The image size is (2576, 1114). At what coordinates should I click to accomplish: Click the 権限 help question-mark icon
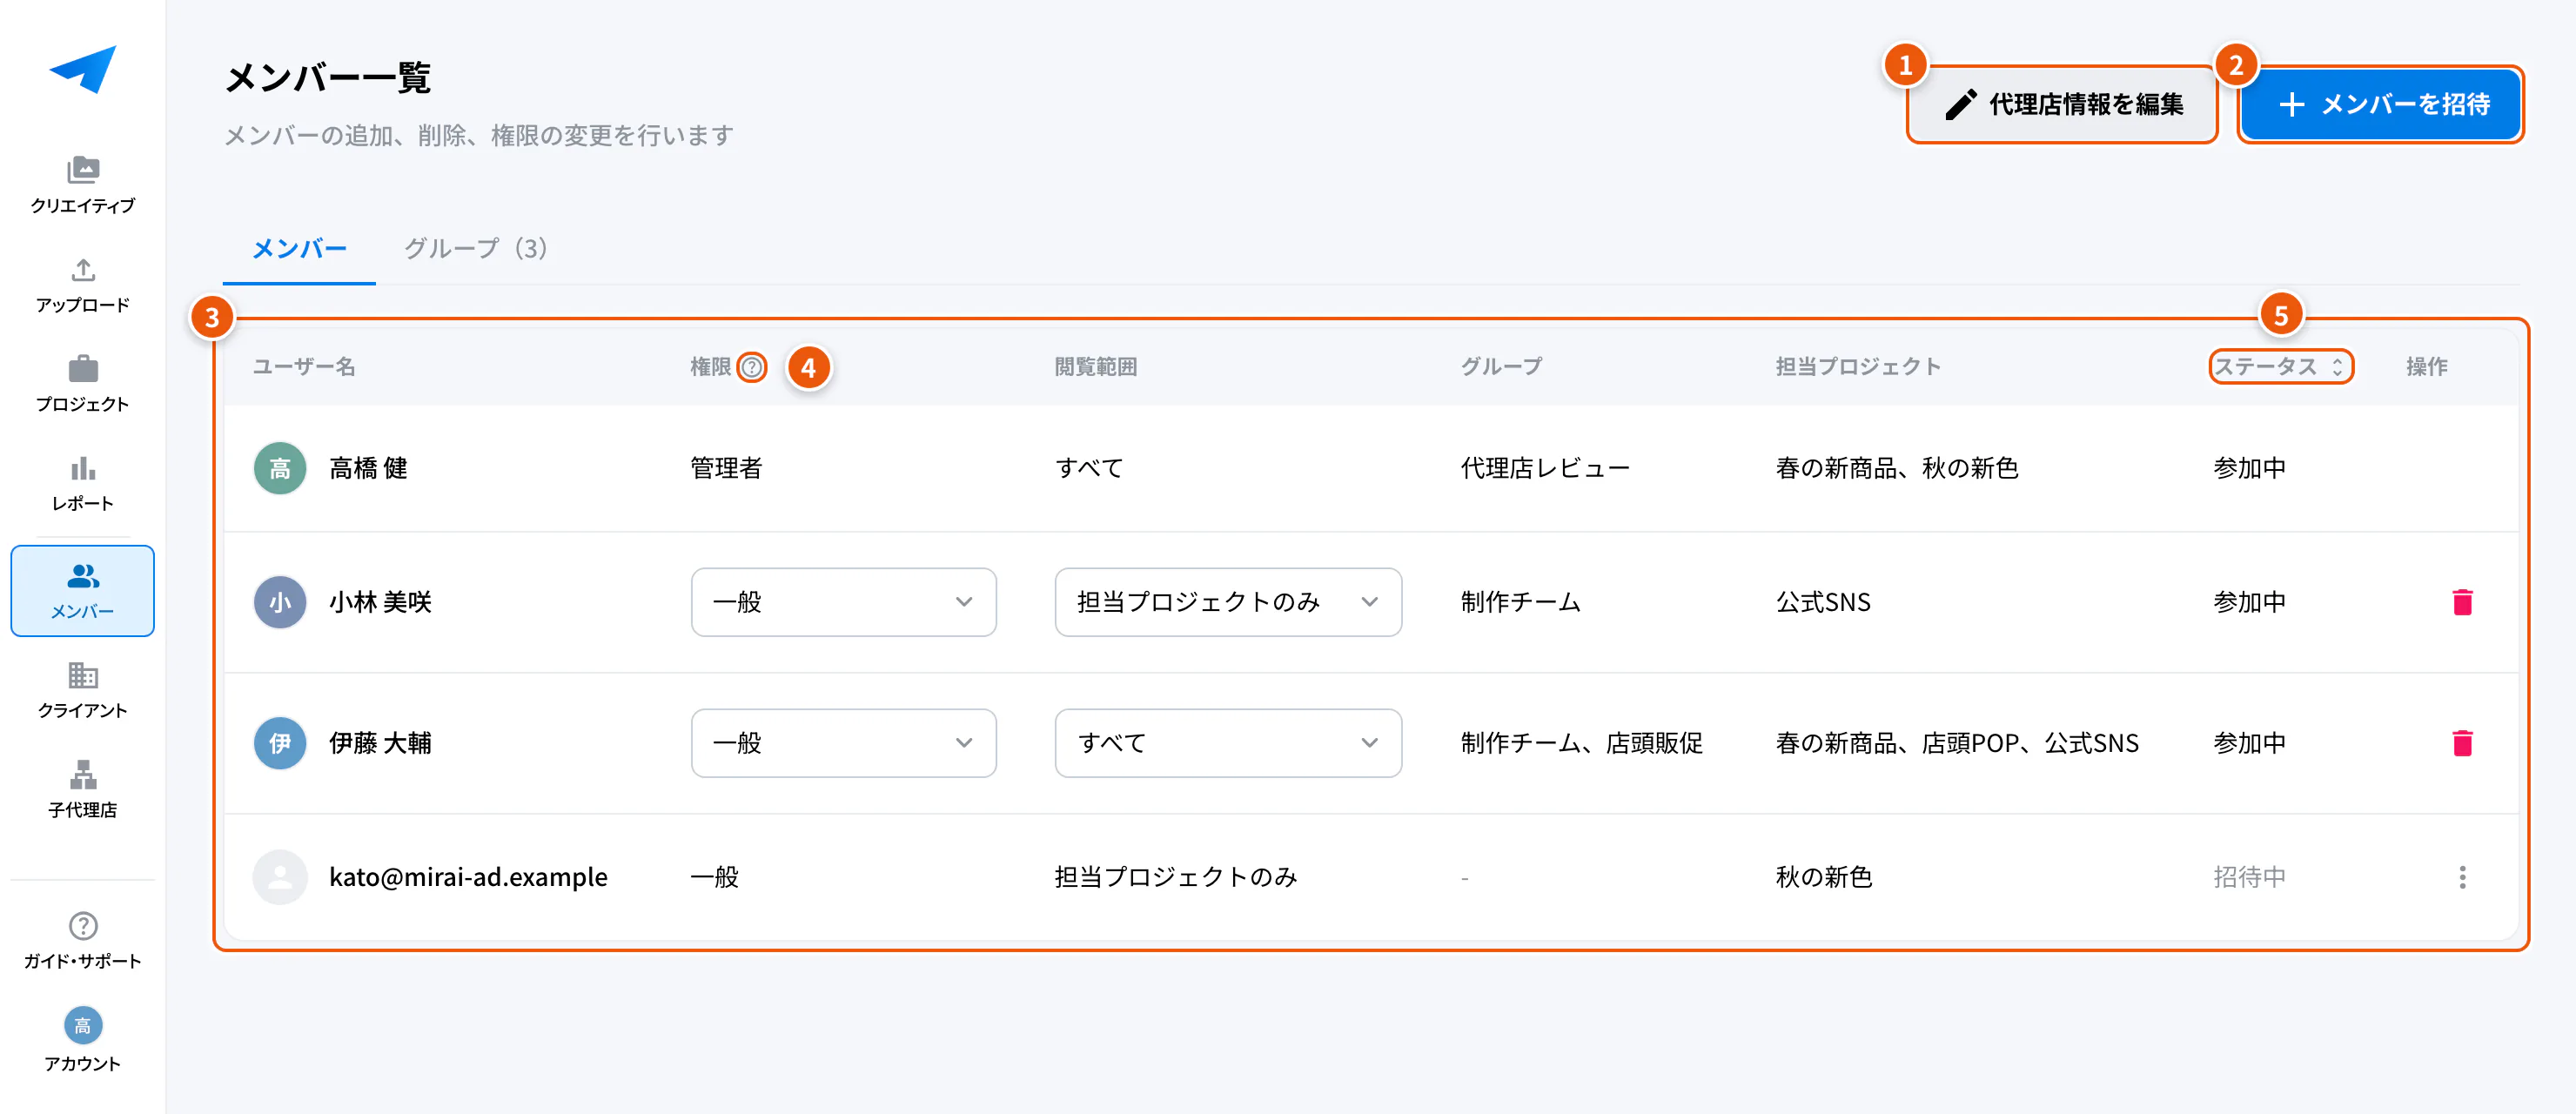pyautogui.click(x=752, y=367)
